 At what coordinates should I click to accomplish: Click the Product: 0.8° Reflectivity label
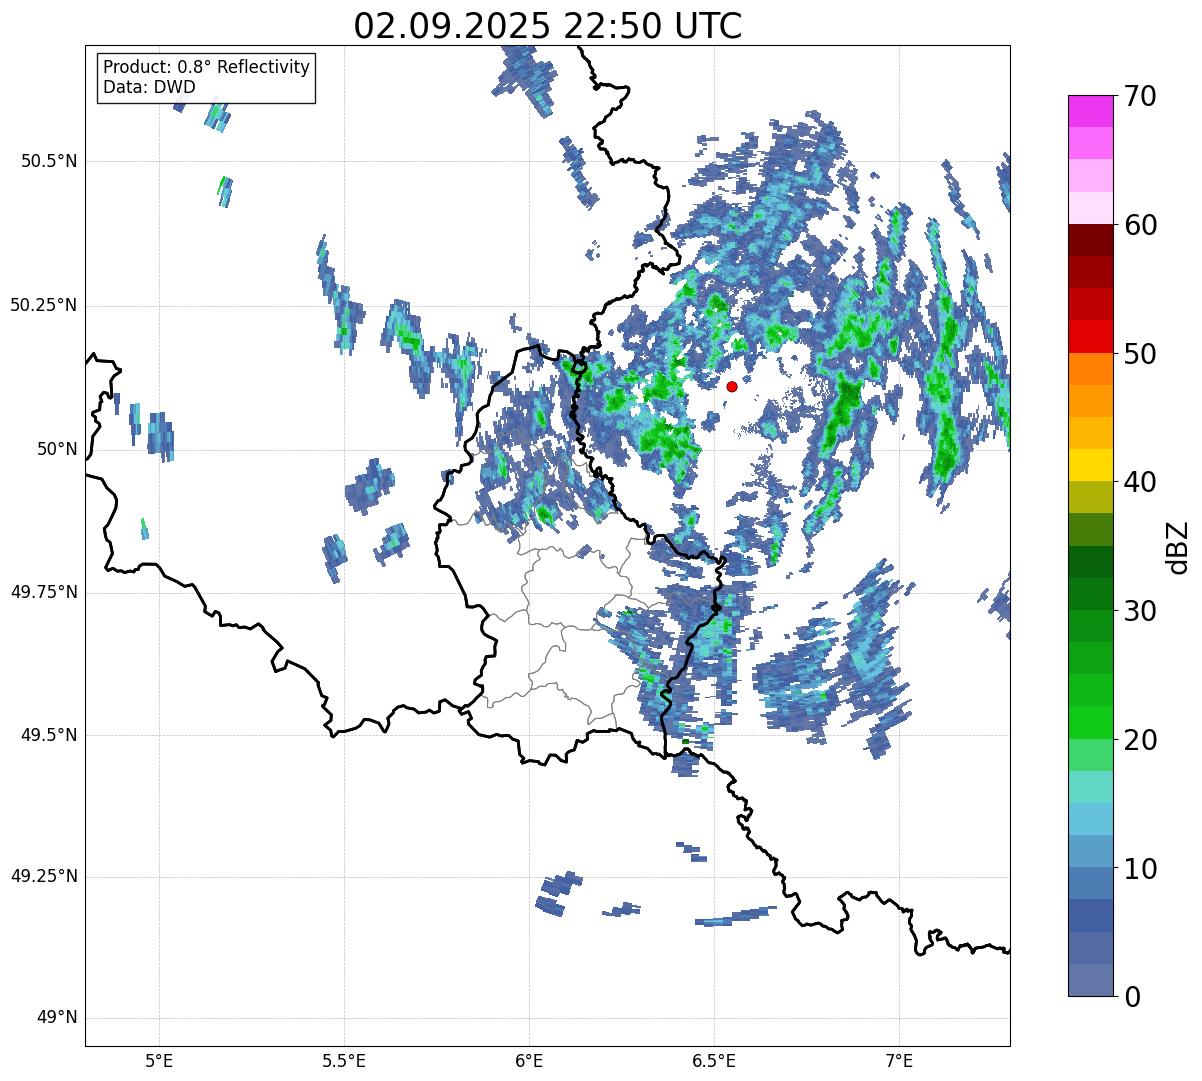click(x=207, y=67)
